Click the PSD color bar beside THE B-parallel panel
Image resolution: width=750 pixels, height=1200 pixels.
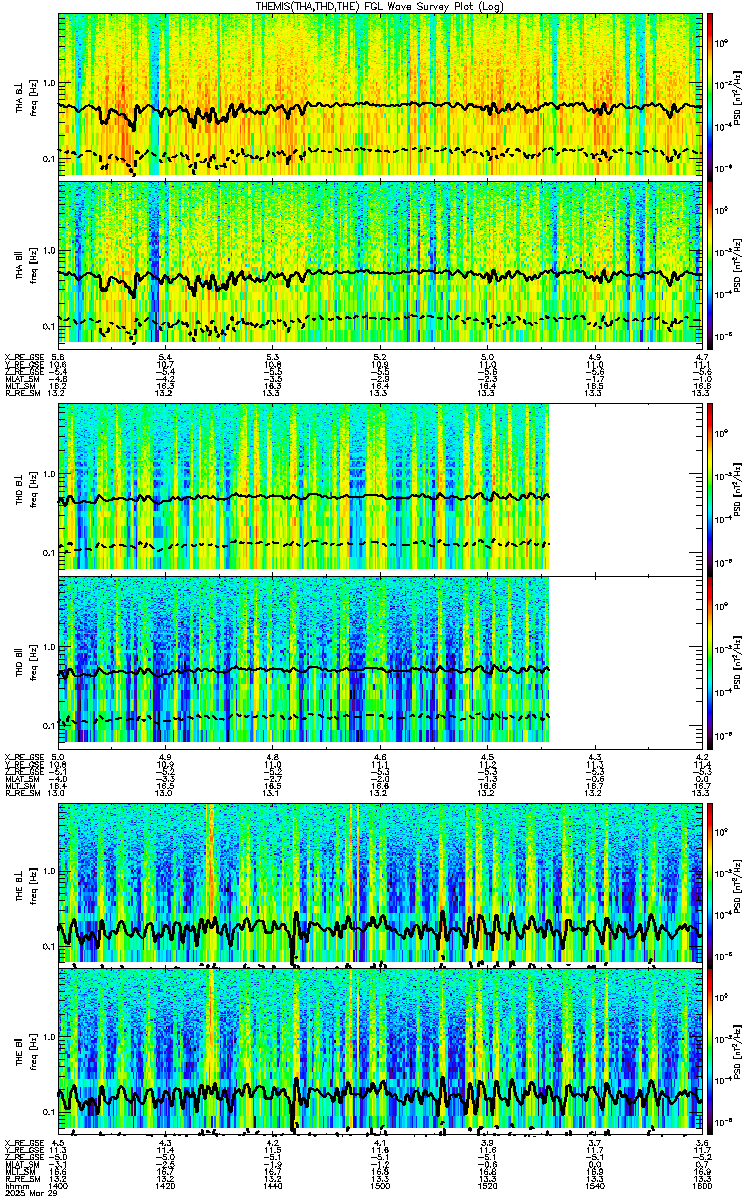[x=709, y=1049]
